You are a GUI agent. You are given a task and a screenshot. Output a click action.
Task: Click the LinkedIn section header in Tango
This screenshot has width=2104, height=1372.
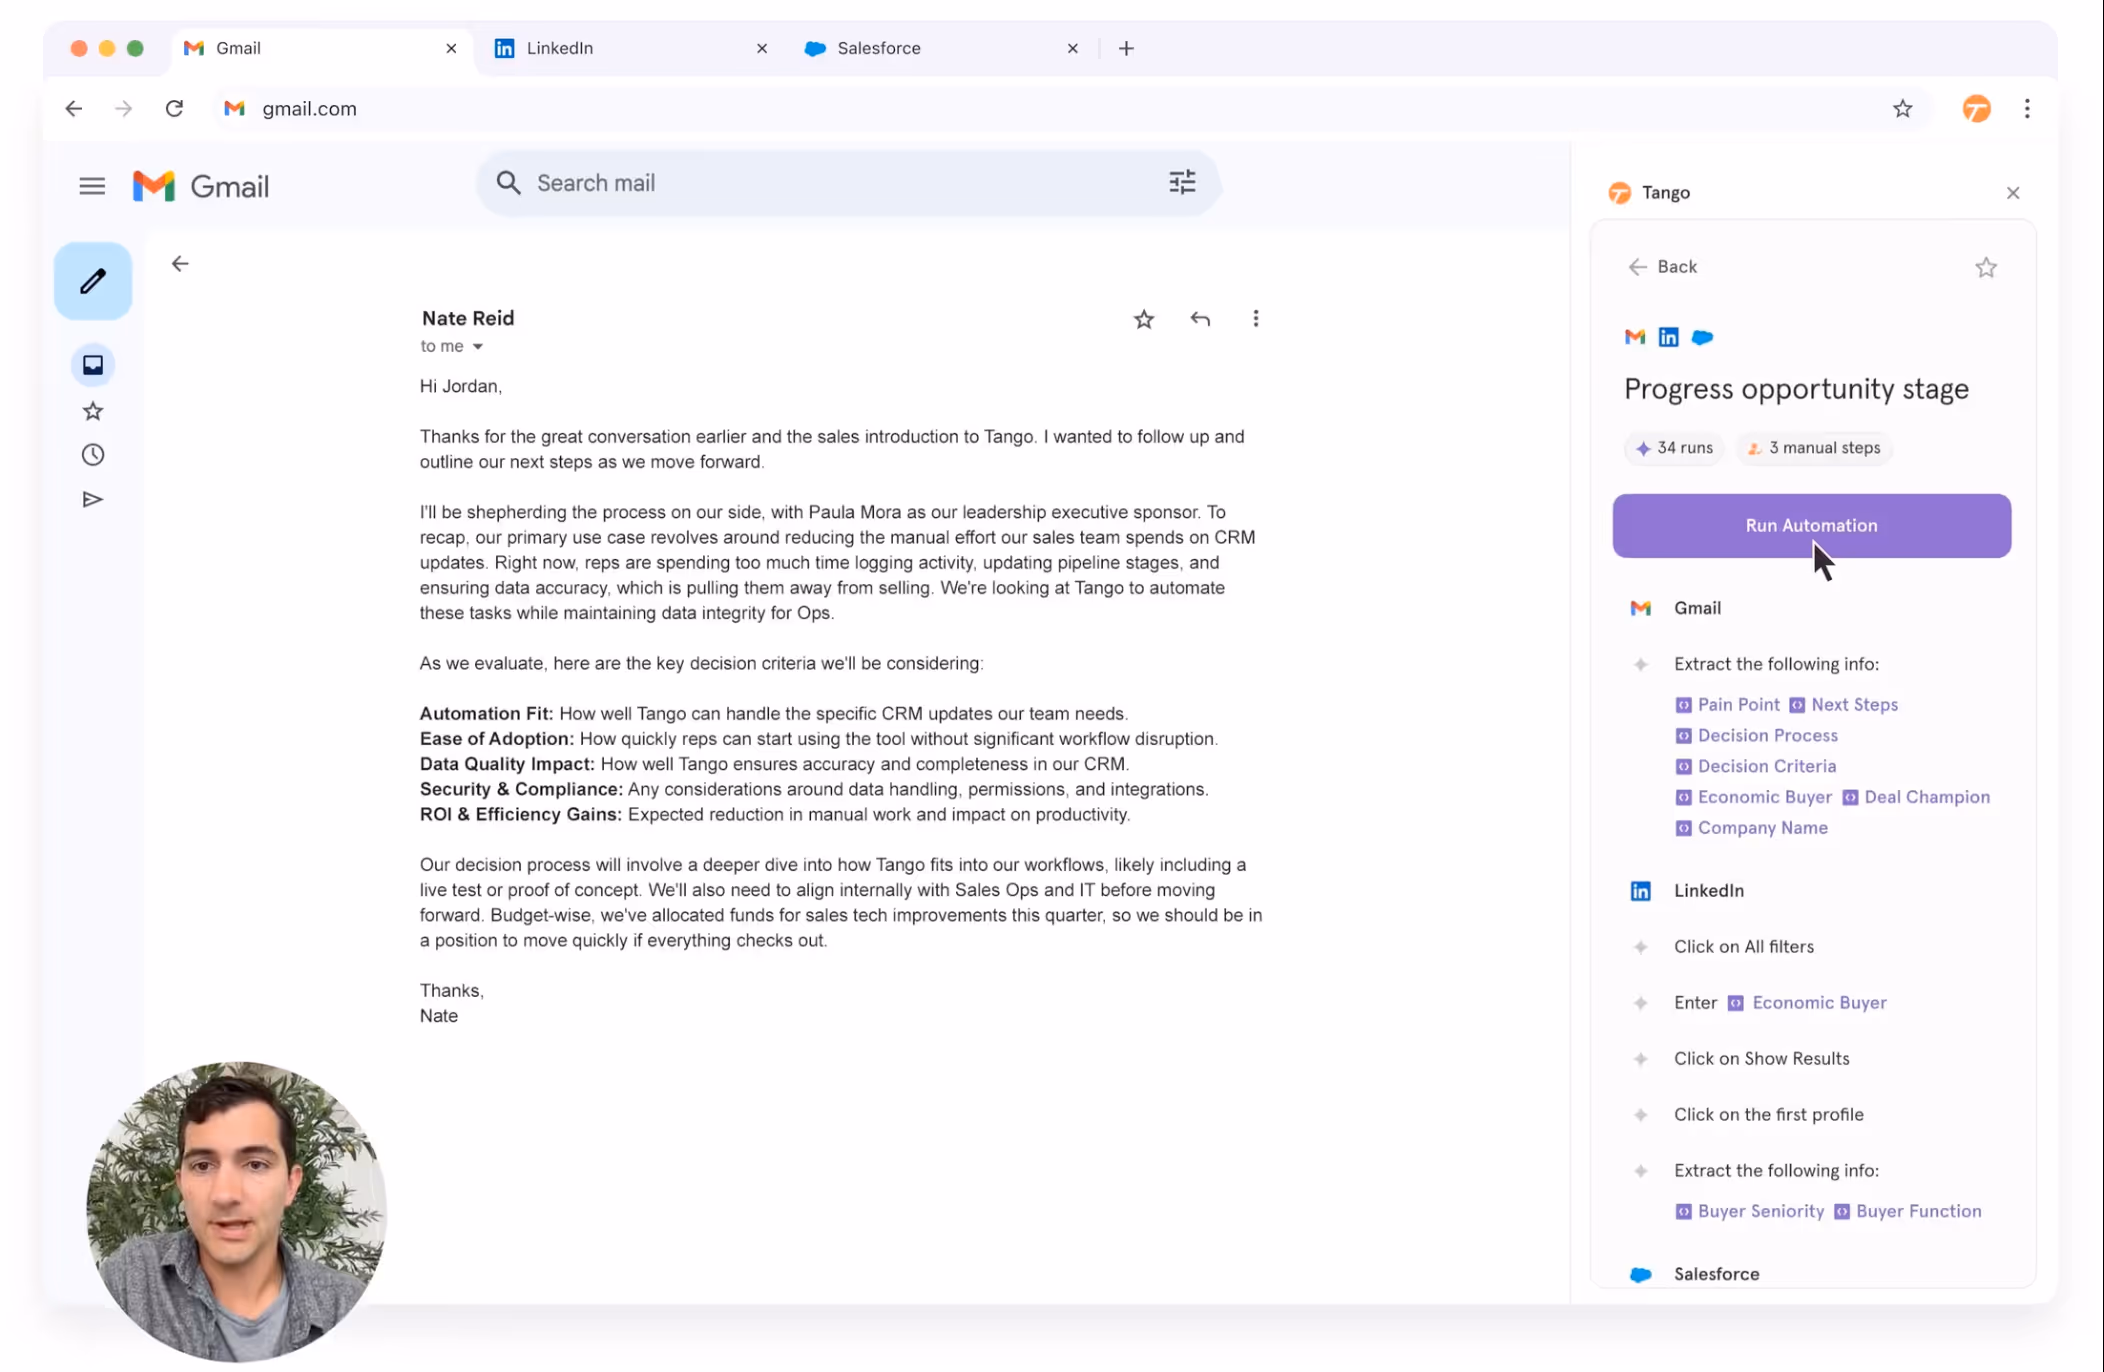(1708, 891)
